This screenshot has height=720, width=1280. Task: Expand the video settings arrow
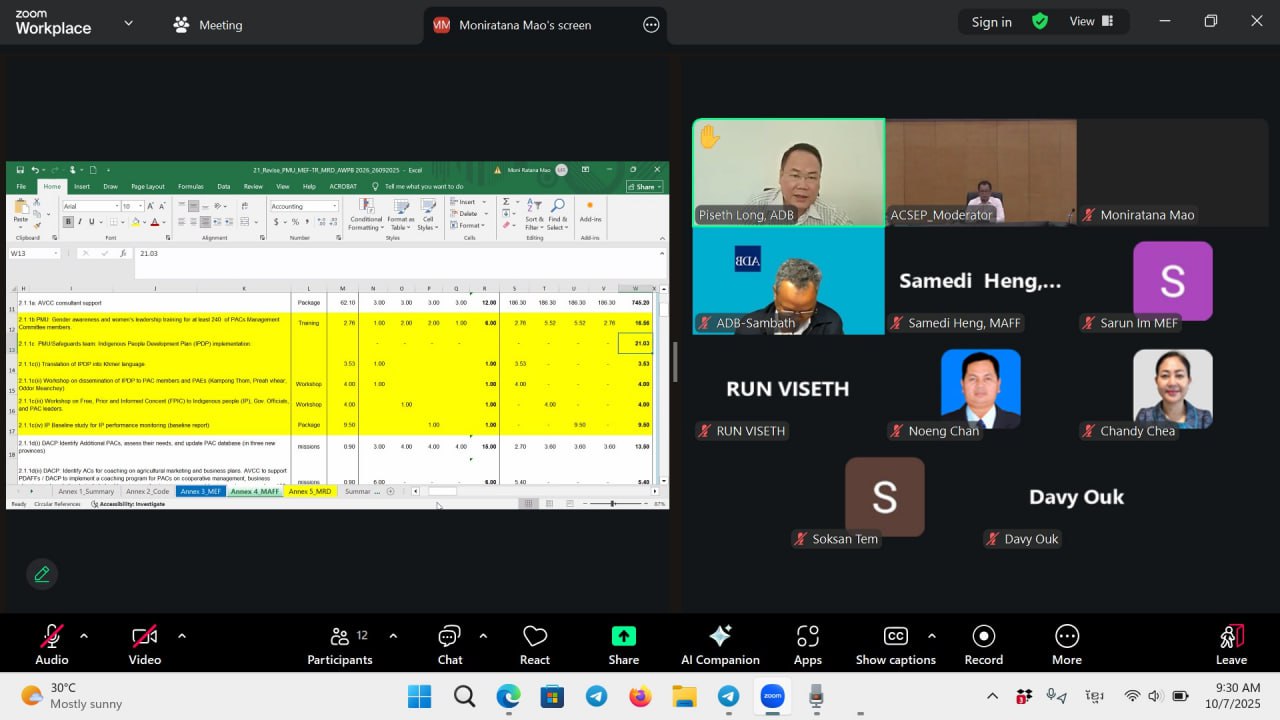(181, 636)
